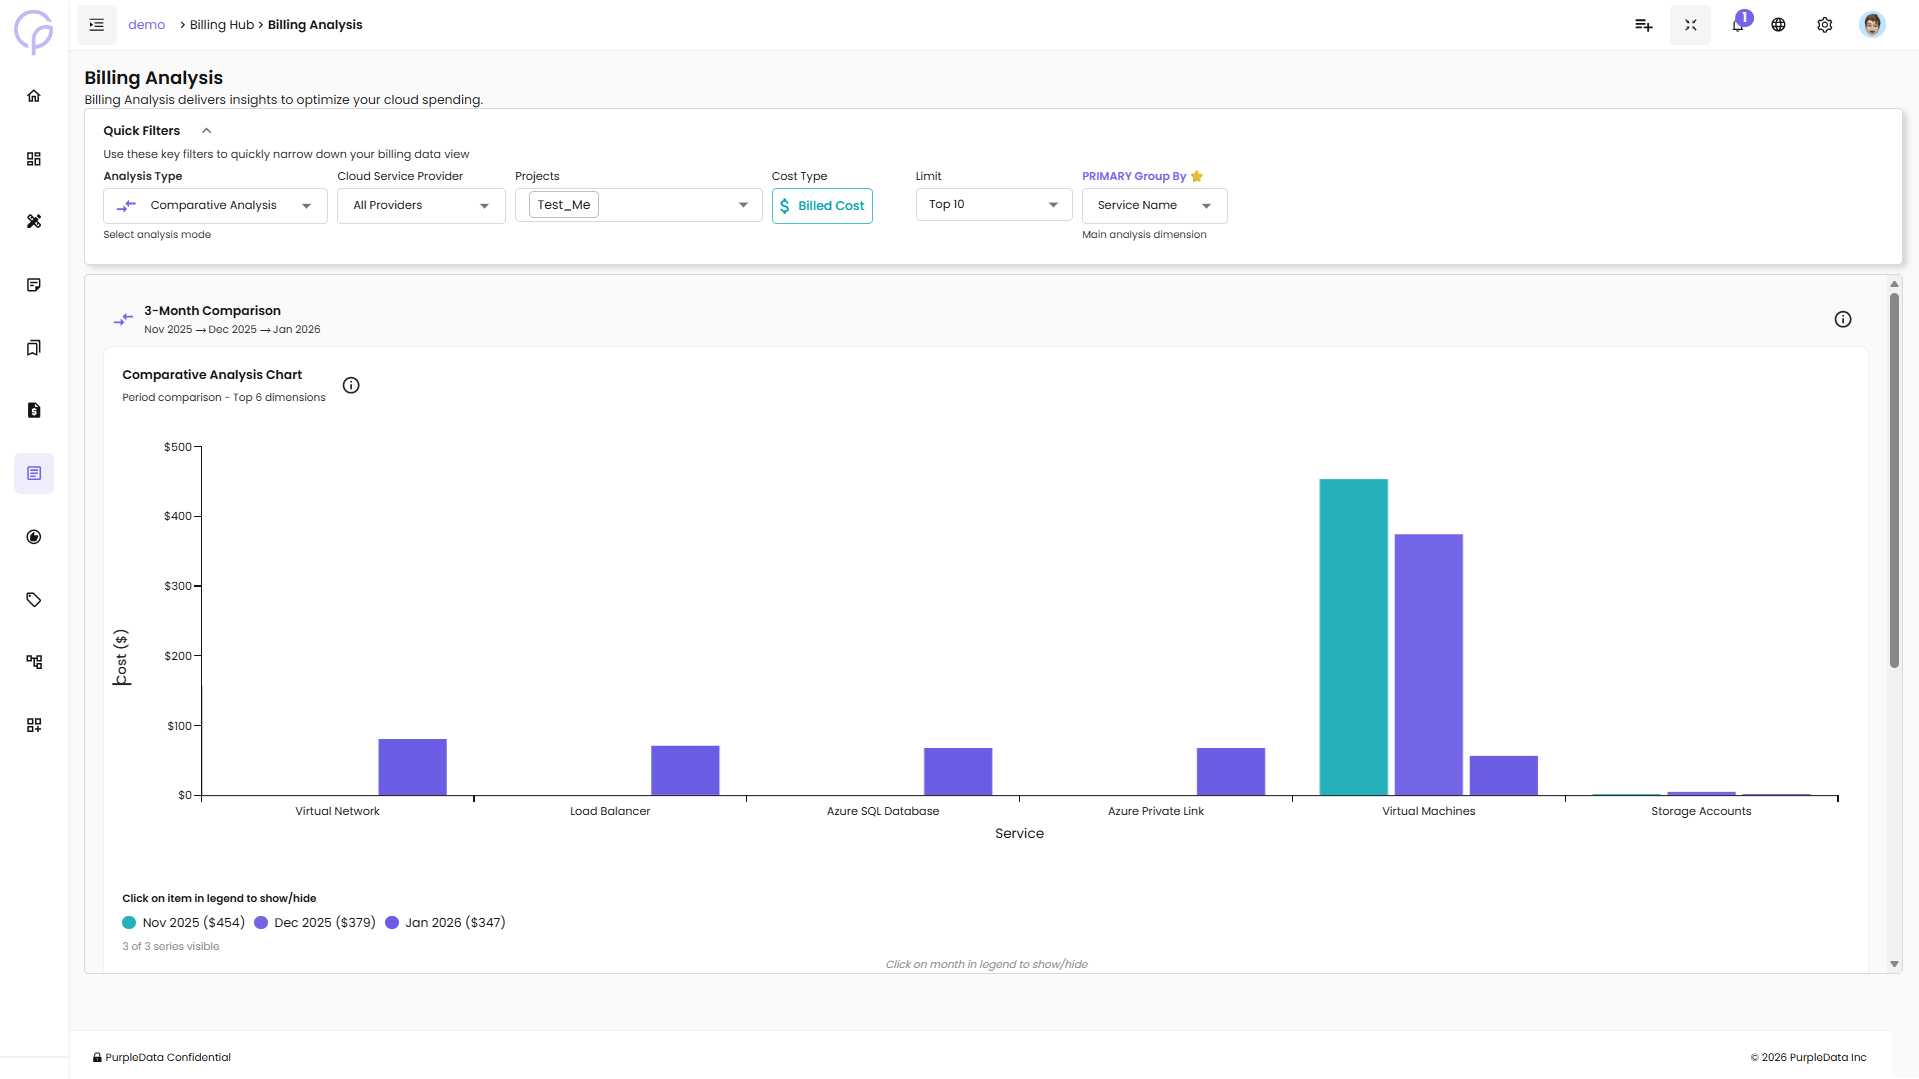Screen dimensions: 1919x1079
Task: Click the globe language icon
Action: click(1778, 25)
